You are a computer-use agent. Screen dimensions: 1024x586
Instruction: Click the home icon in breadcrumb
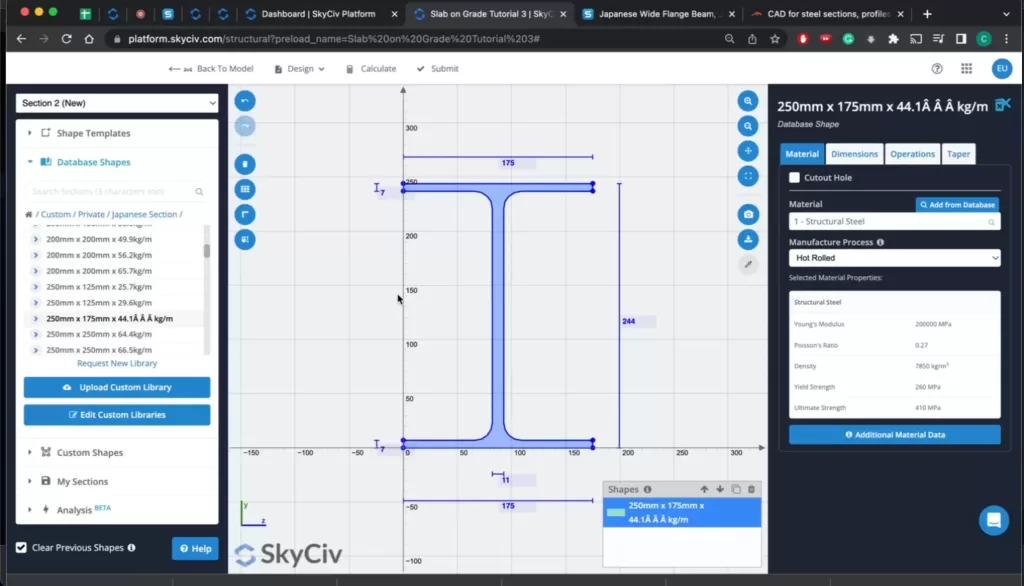[x=29, y=214]
